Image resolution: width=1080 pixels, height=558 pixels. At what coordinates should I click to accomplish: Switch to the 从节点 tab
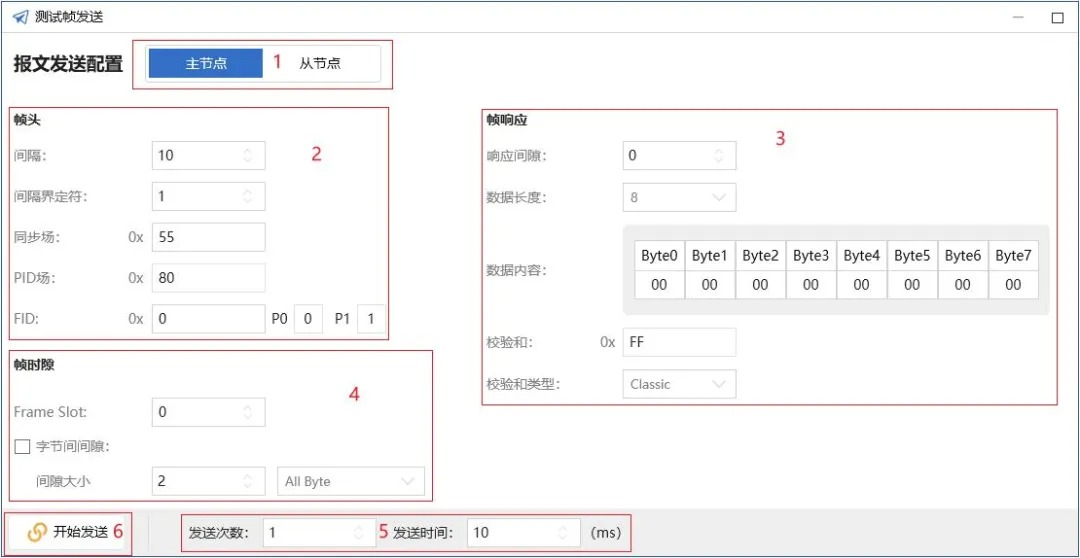click(320, 64)
